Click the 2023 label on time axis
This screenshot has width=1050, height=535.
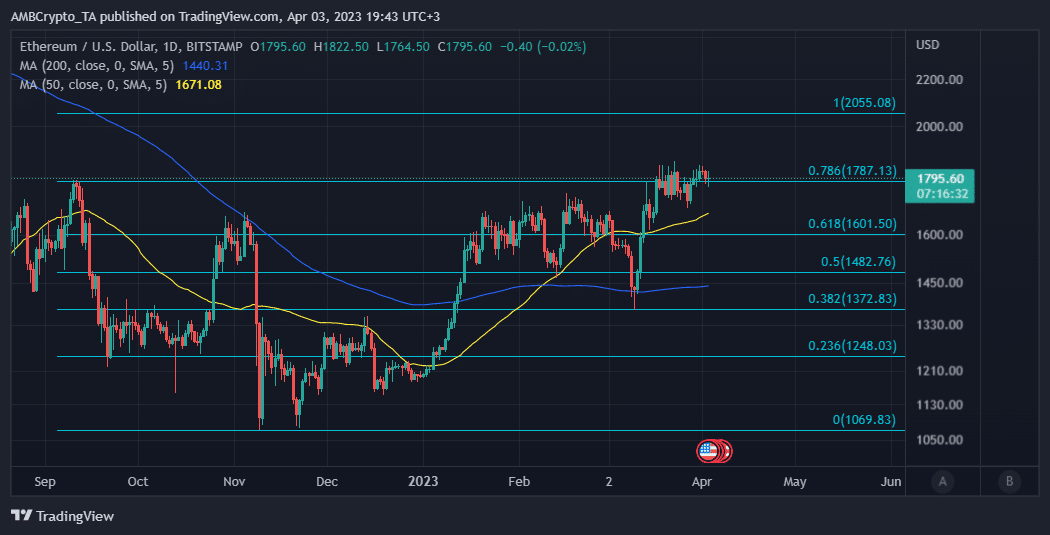(422, 482)
